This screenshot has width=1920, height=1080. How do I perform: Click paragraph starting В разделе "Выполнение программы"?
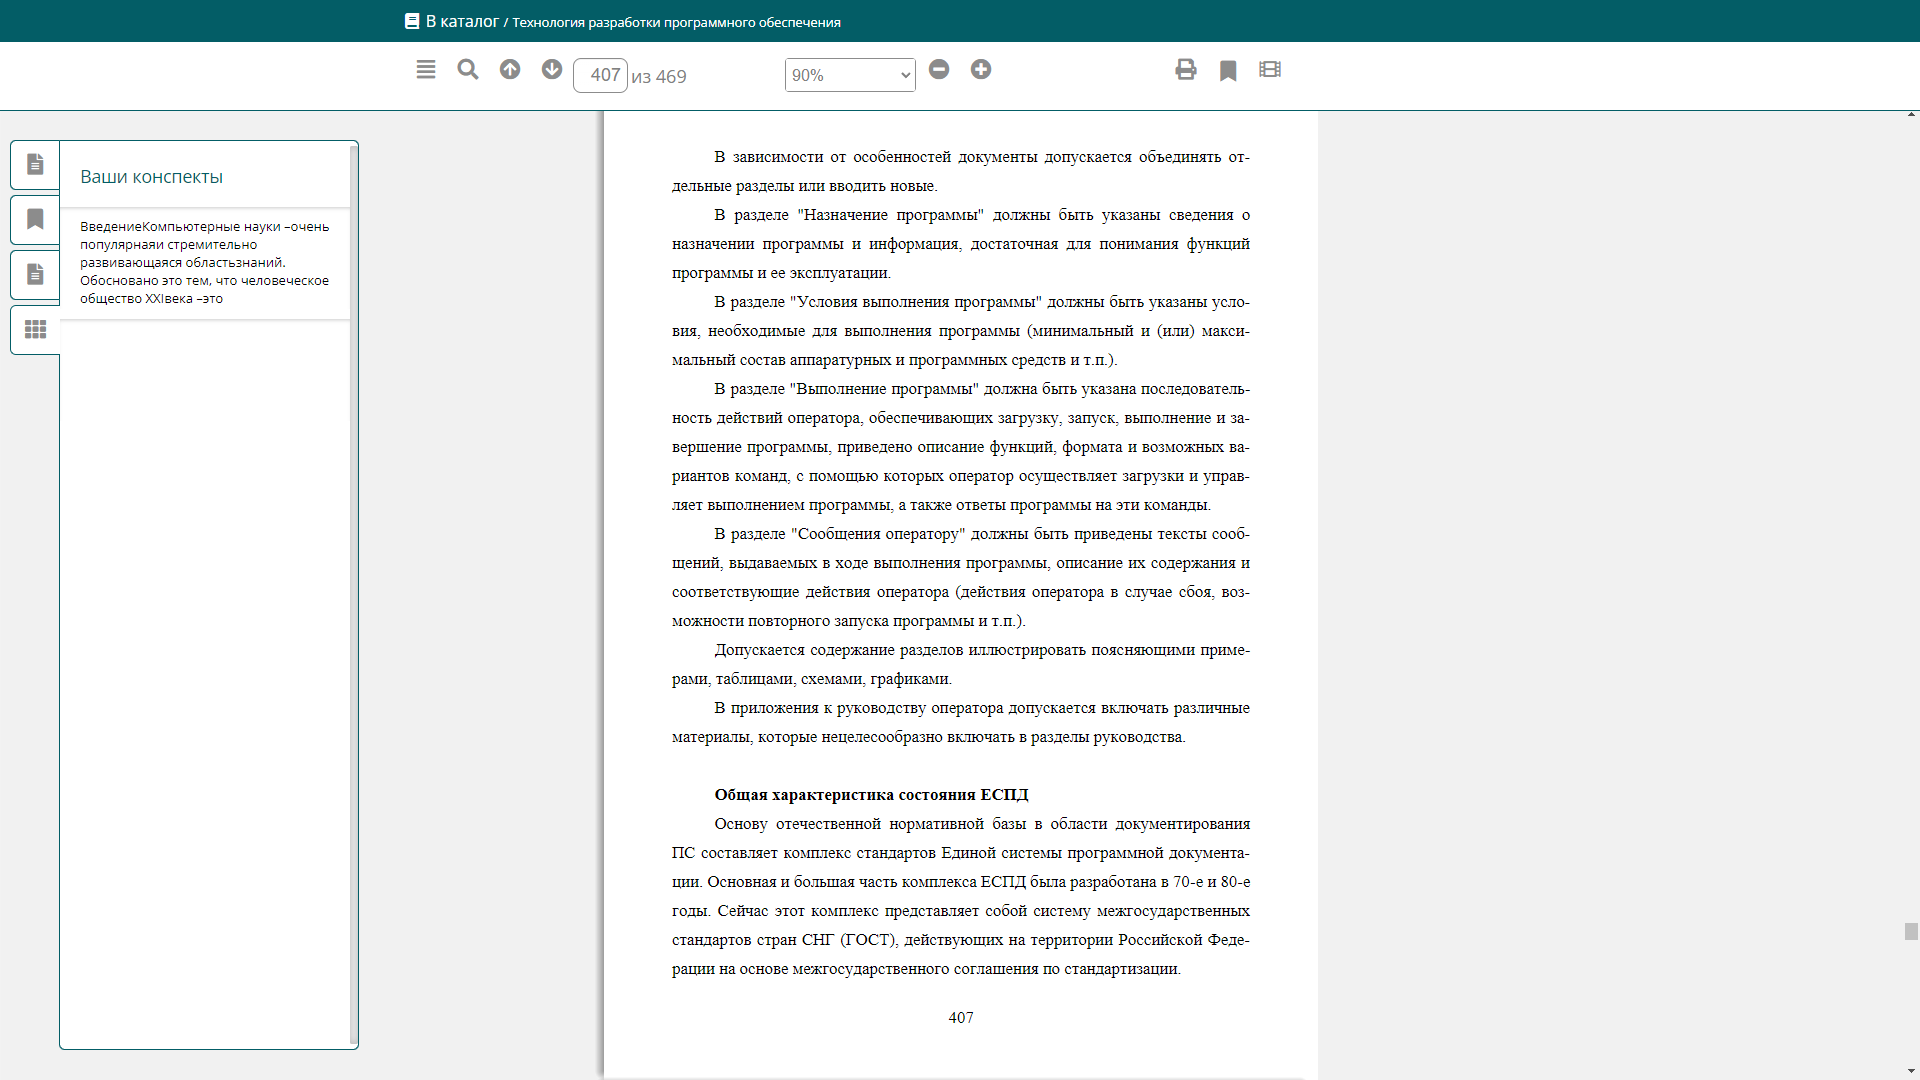tap(961, 447)
